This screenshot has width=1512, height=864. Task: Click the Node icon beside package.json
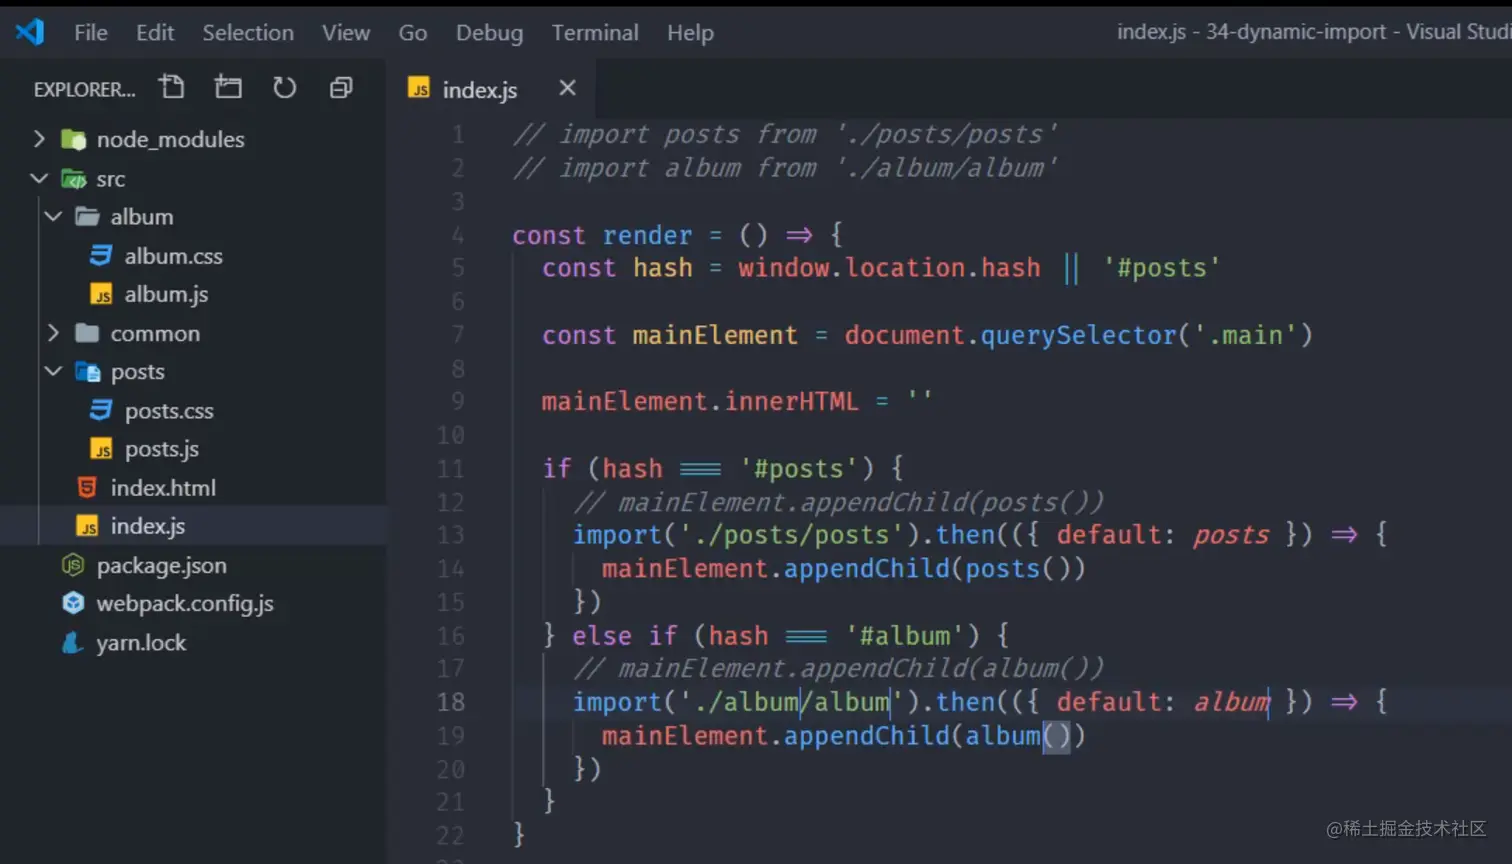[x=73, y=565]
